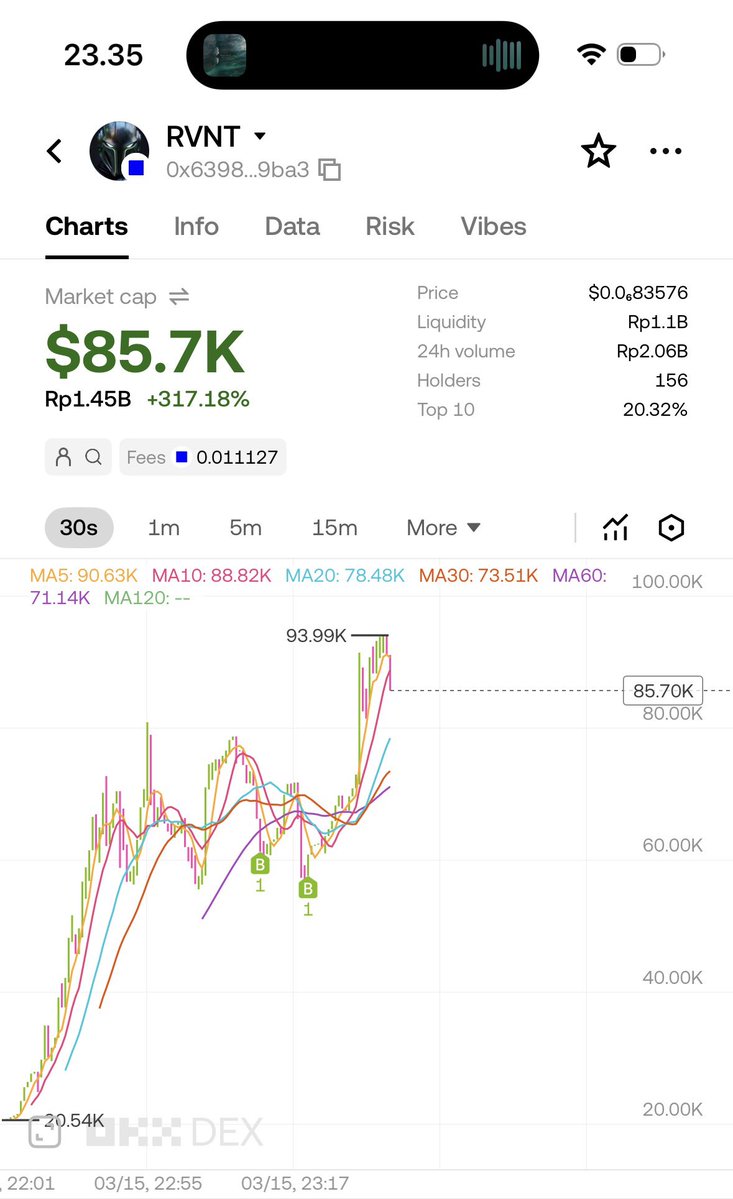Open hexagon chart settings icon
733x1199 pixels.
671,528
